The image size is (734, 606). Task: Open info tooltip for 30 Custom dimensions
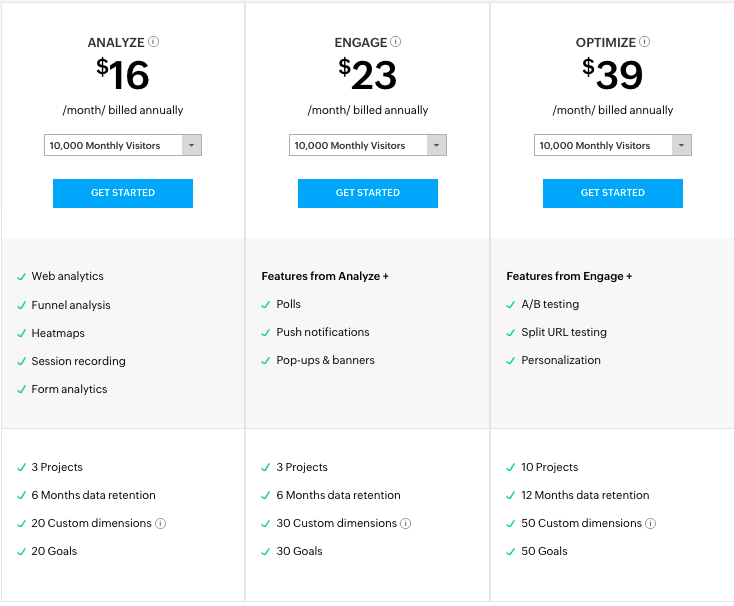click(406, 523)
